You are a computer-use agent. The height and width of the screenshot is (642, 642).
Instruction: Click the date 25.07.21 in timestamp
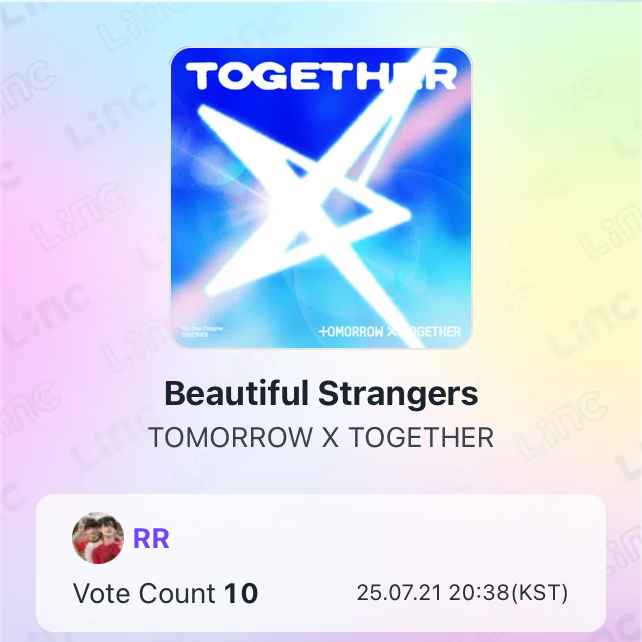point(399,593)
